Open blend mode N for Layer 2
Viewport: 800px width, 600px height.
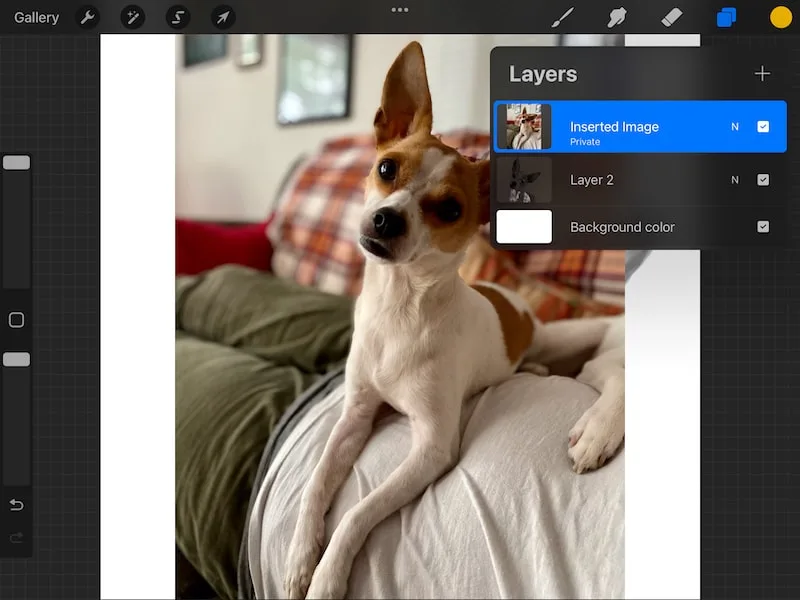(735, 180)
